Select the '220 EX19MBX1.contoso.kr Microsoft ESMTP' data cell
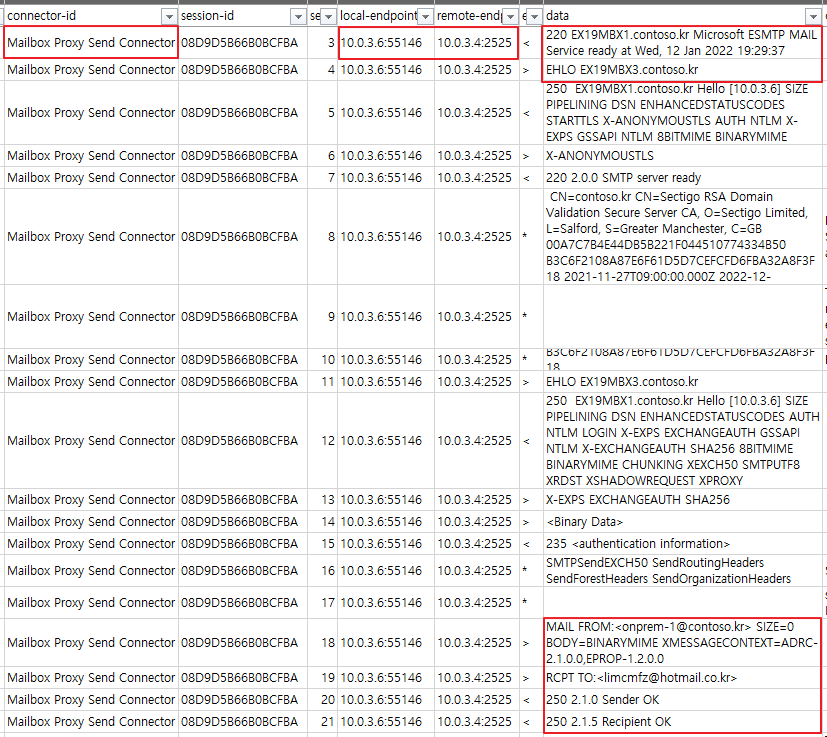The image size is (827, 737). (682, 43)
